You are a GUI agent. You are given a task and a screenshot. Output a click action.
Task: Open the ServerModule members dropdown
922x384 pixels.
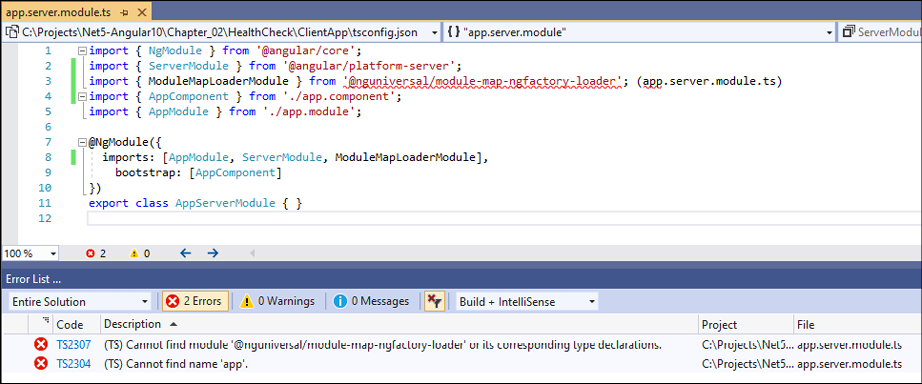pyautogui.click(x=880, y=32)
